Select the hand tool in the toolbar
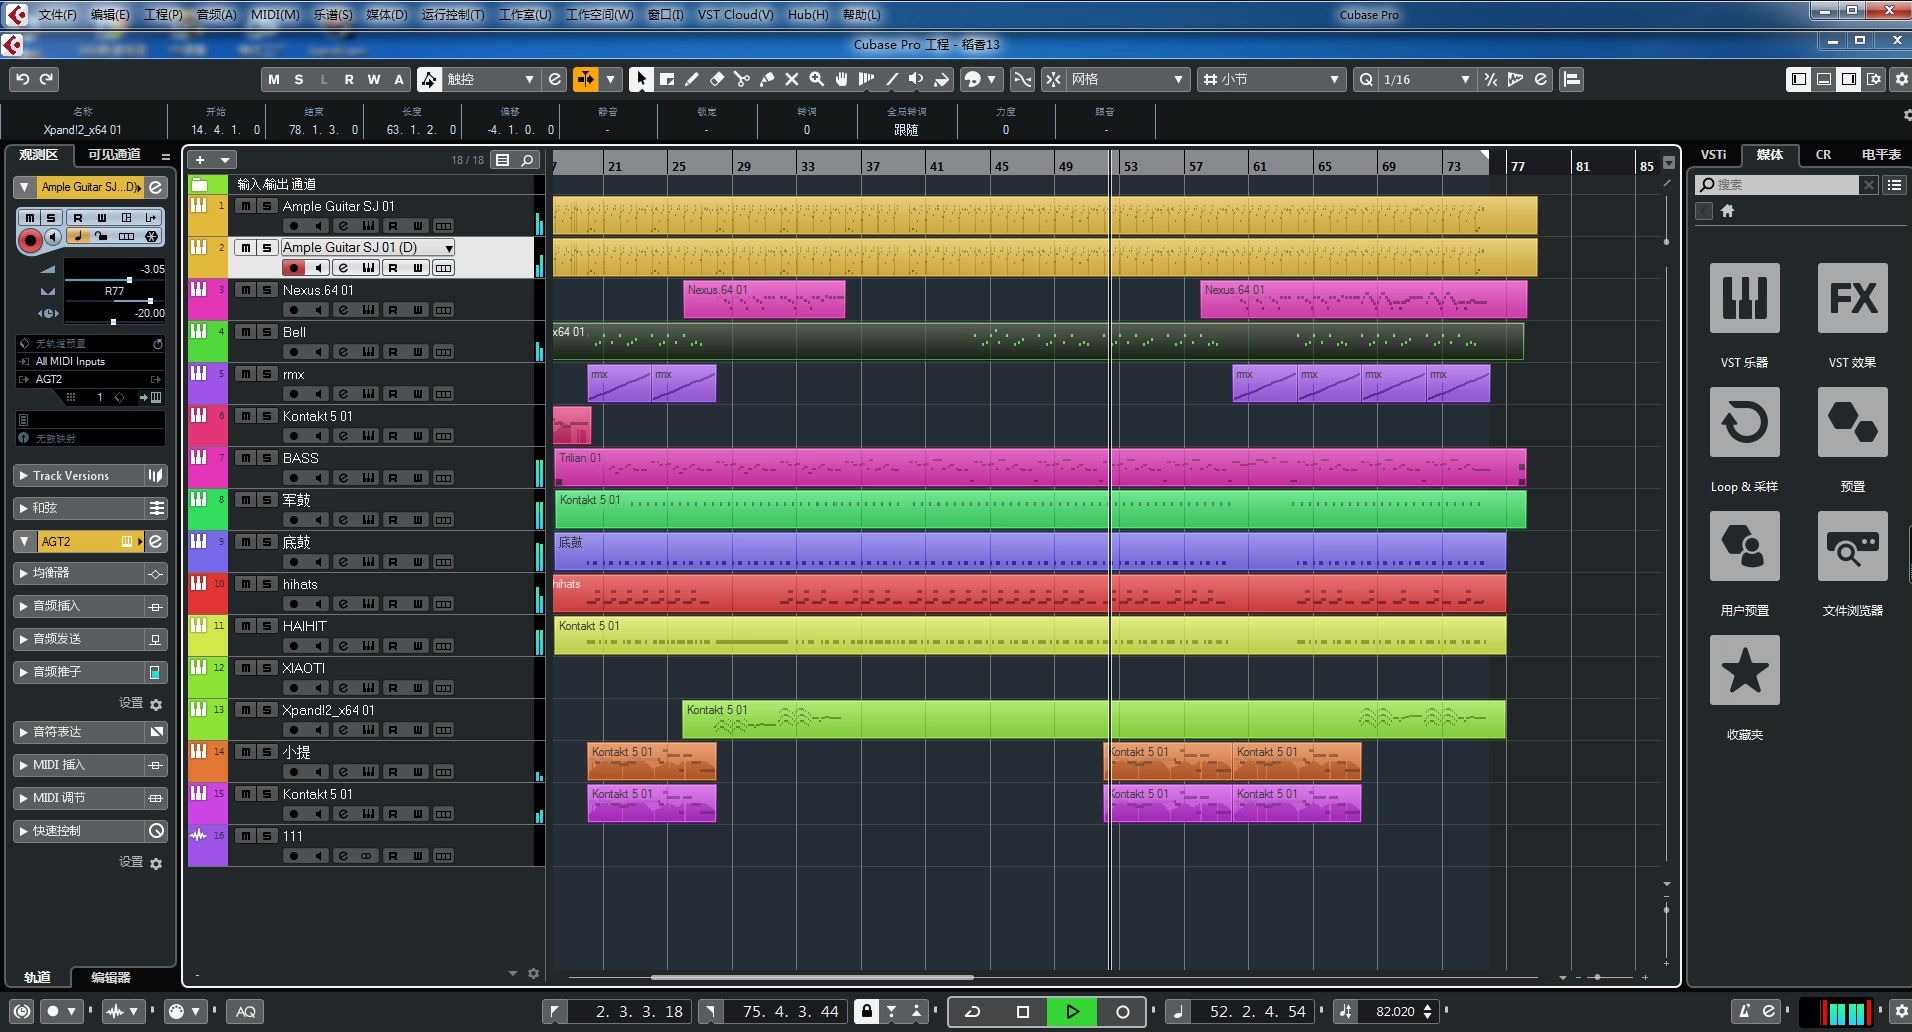Screen dimensions: 1912x1032 pyautogui.click(x=842, y=79)
